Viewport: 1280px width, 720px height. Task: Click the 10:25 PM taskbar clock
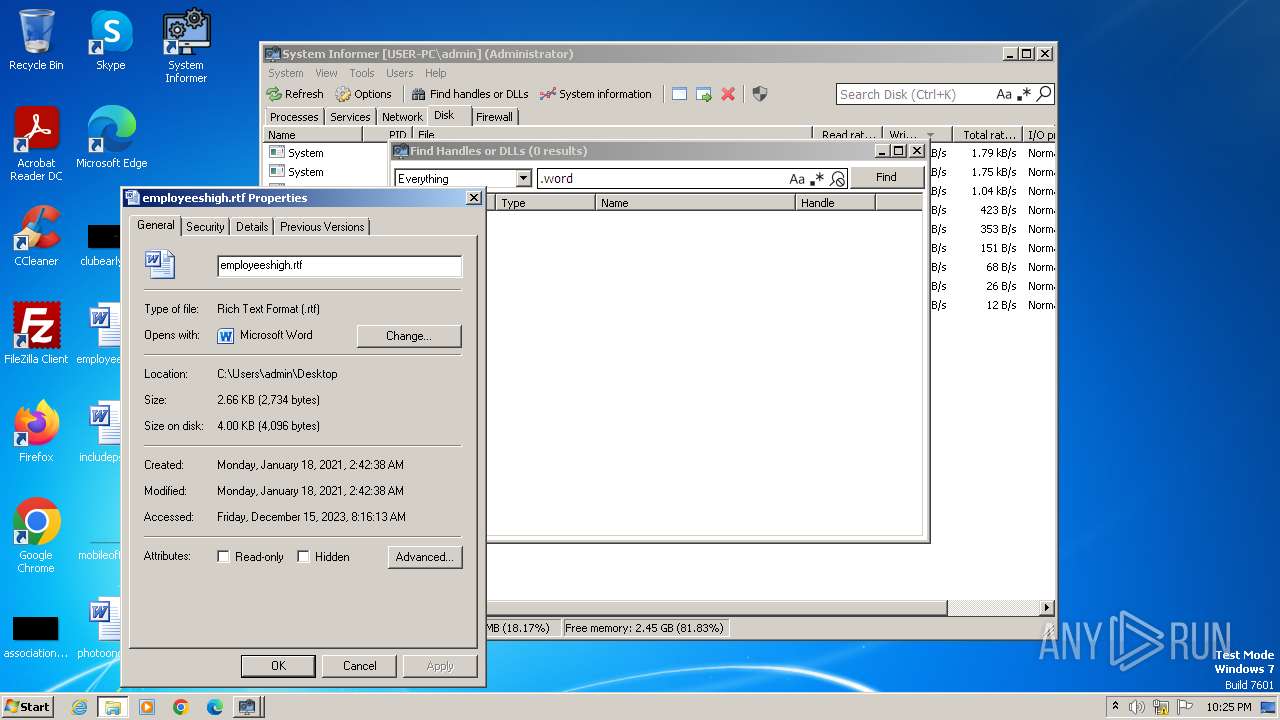click(1229, 707)
